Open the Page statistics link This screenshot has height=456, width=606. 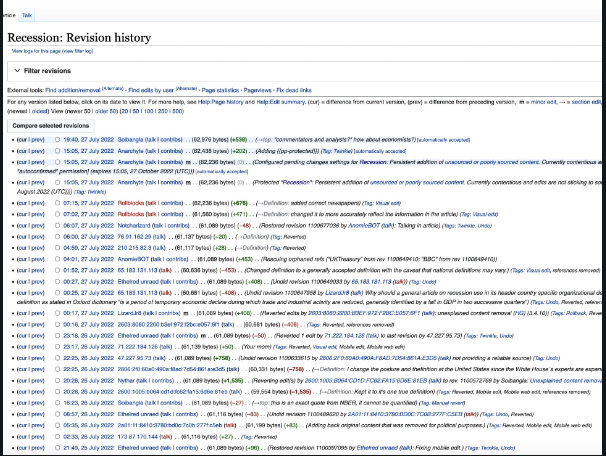tap(220, 90)
